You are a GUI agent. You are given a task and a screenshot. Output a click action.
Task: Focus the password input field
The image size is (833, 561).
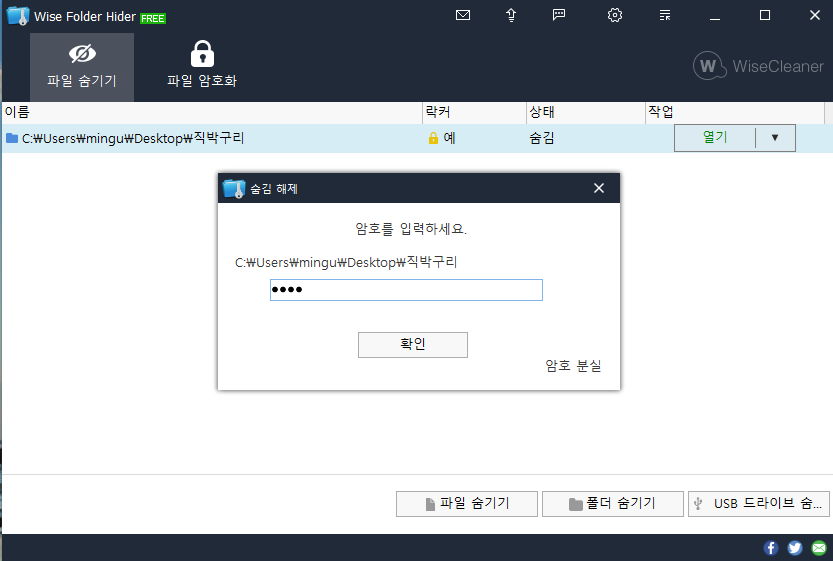pyautogui.click(x=406, y=290)
